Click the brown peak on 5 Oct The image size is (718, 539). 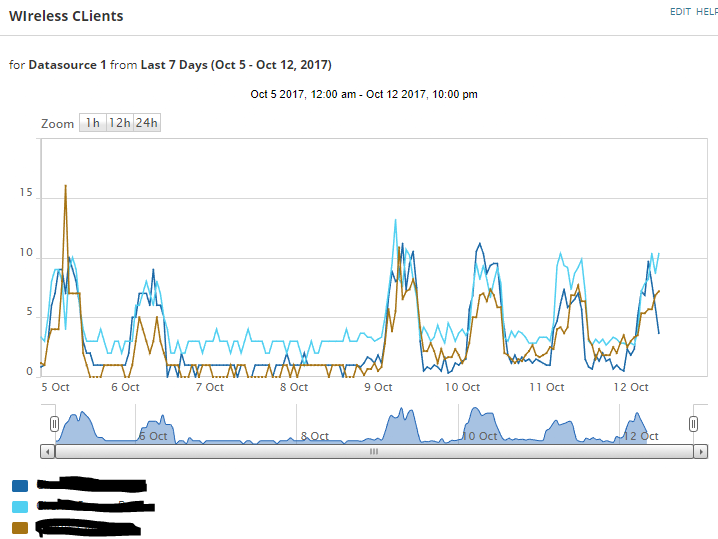tap(65, 186)
